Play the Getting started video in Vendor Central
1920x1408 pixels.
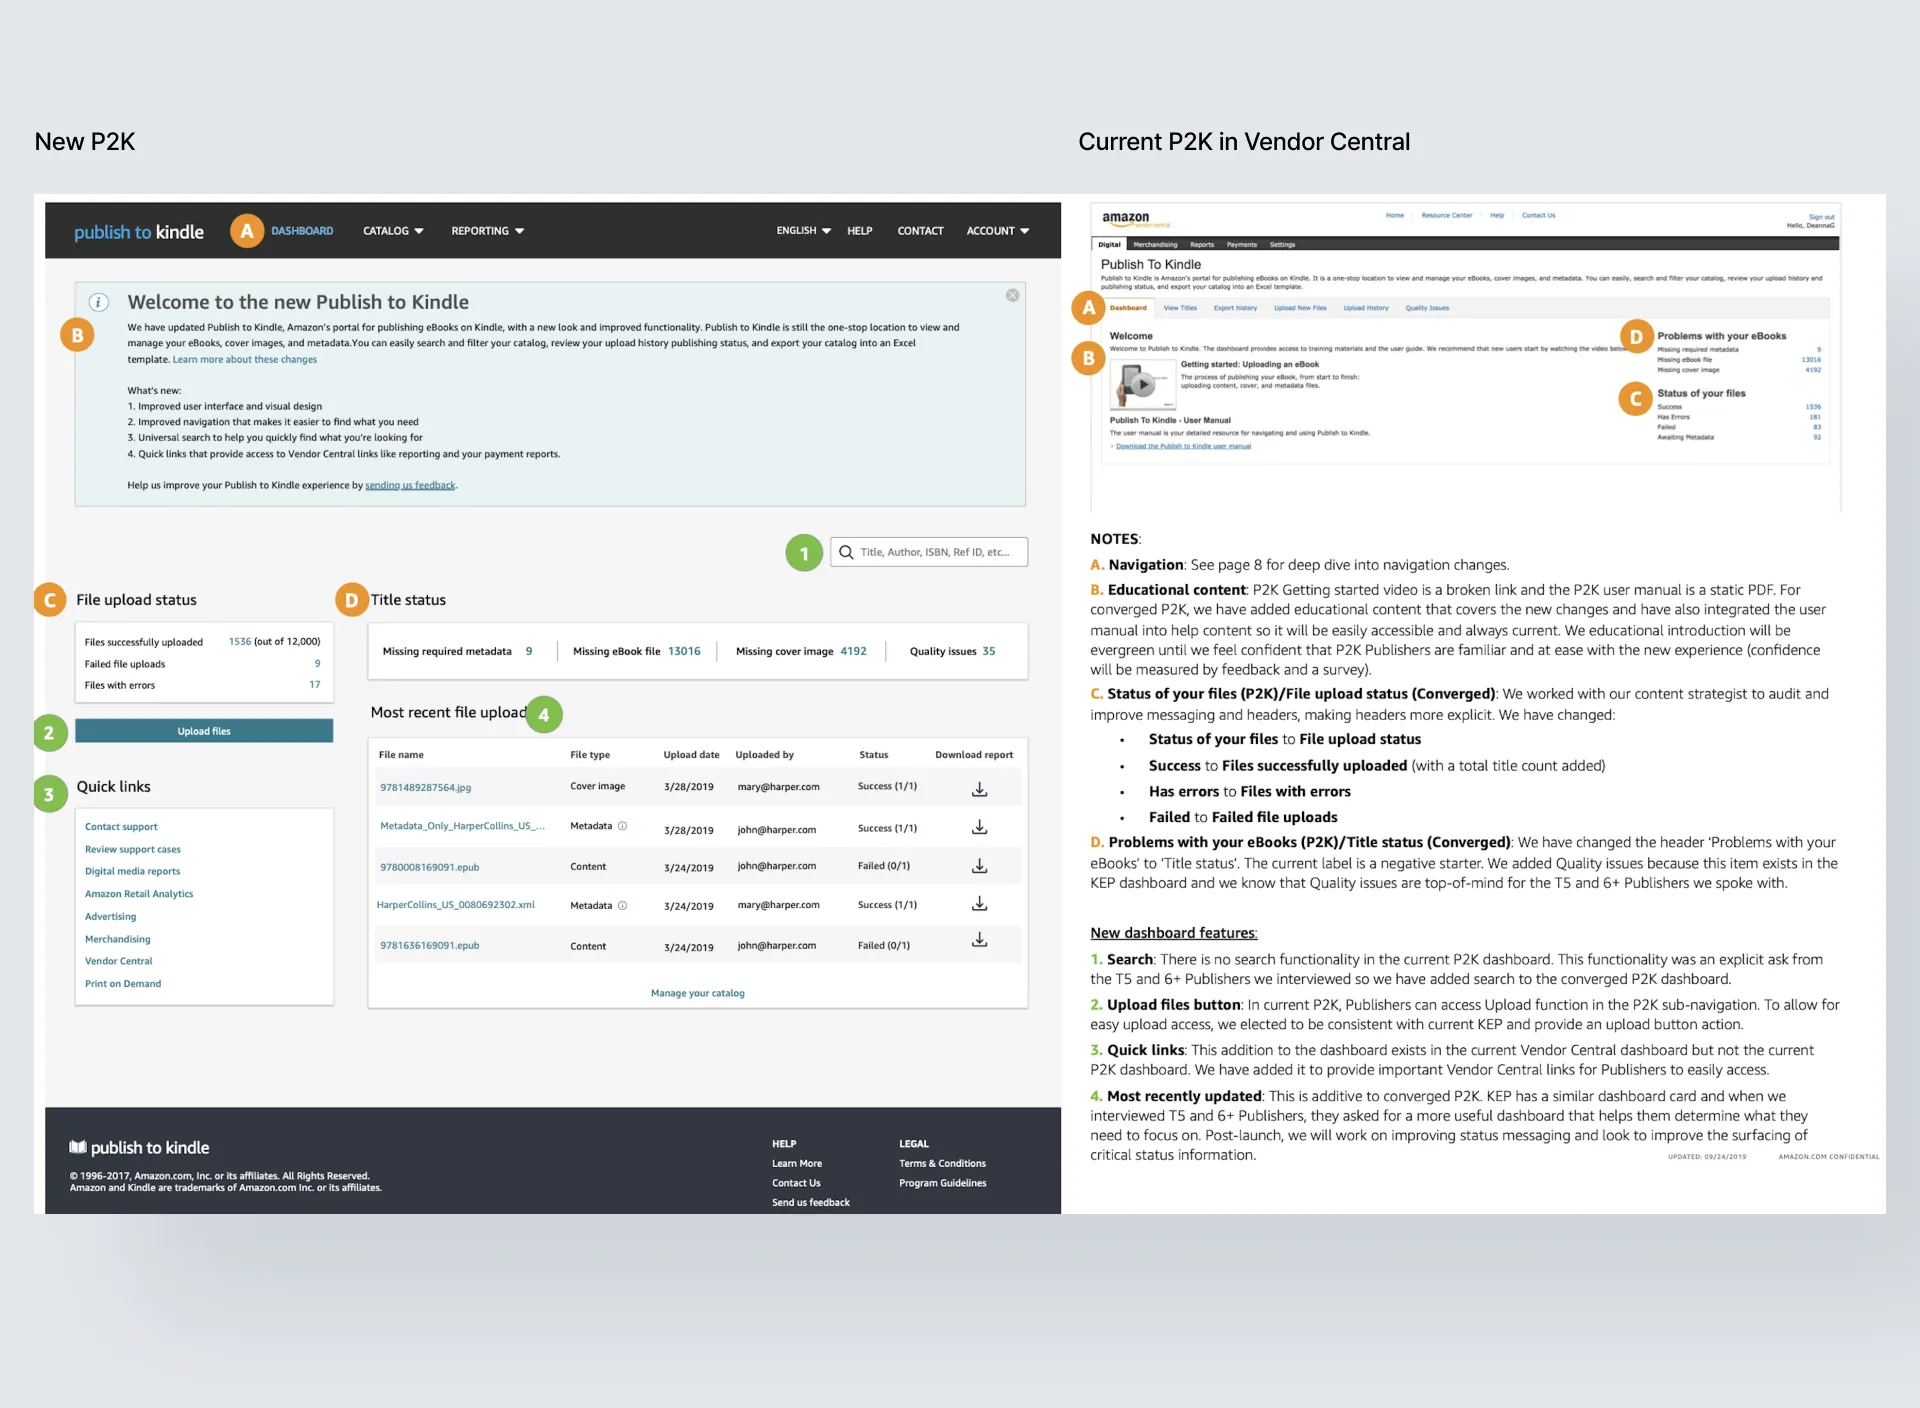1142,384
